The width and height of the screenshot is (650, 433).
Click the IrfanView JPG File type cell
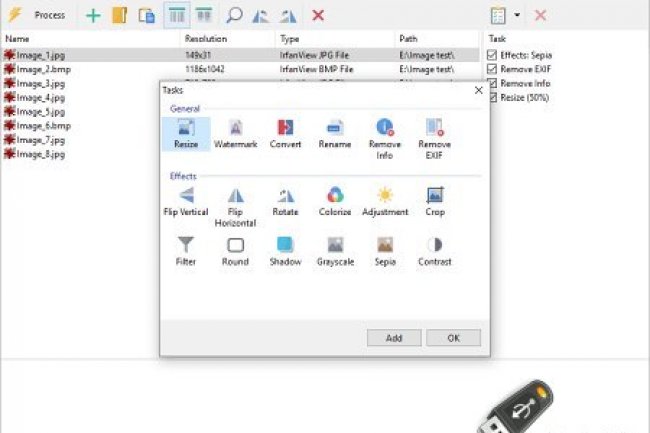(x=314, y=55)
